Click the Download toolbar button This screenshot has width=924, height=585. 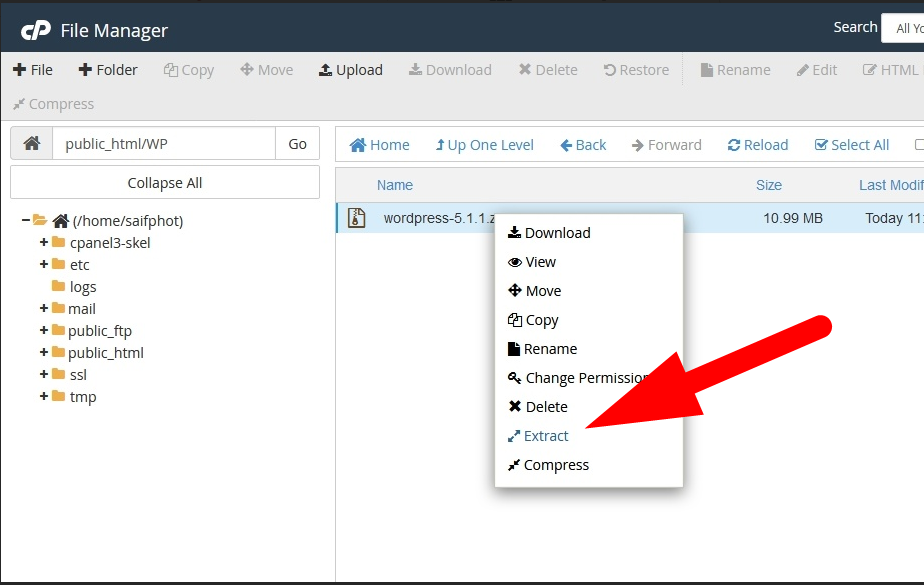point(450,70)
